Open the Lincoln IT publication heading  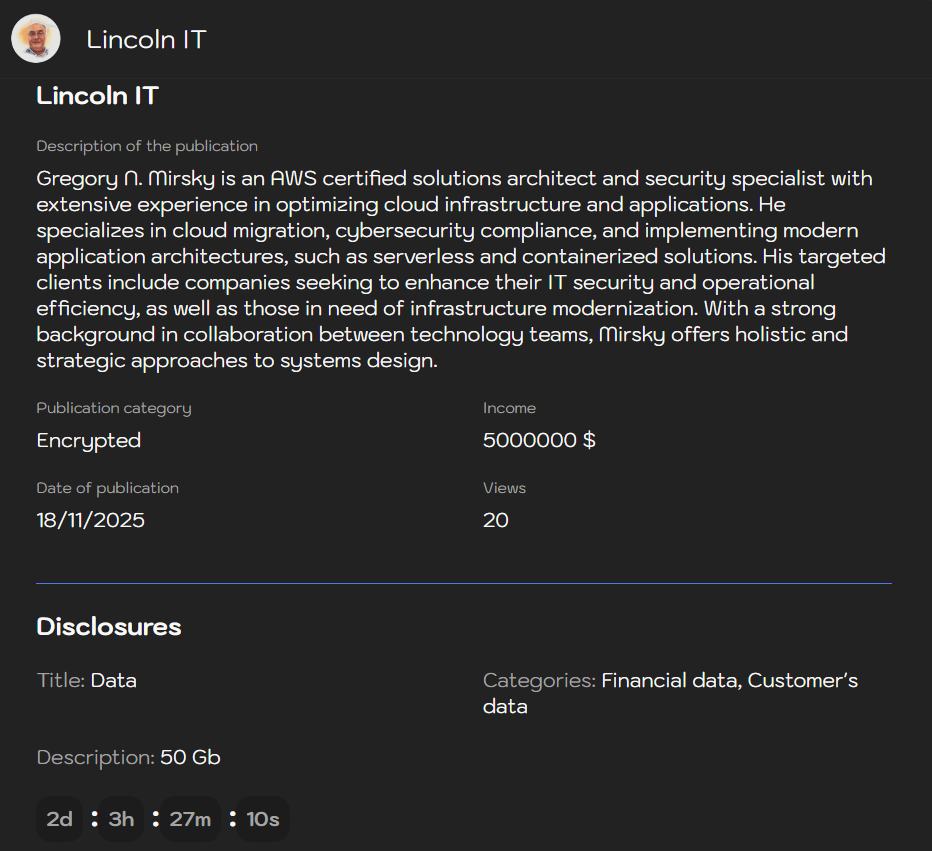tap(97, 96)
